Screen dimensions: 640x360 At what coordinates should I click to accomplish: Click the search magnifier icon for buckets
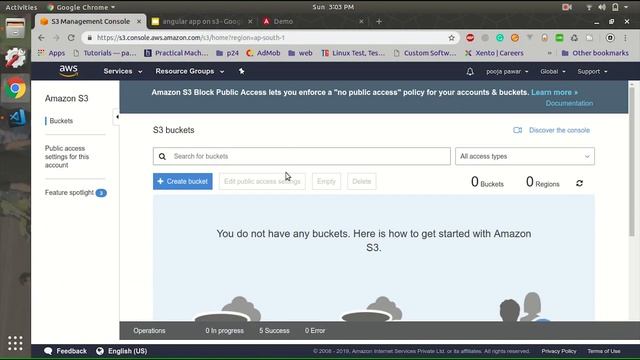162,156
